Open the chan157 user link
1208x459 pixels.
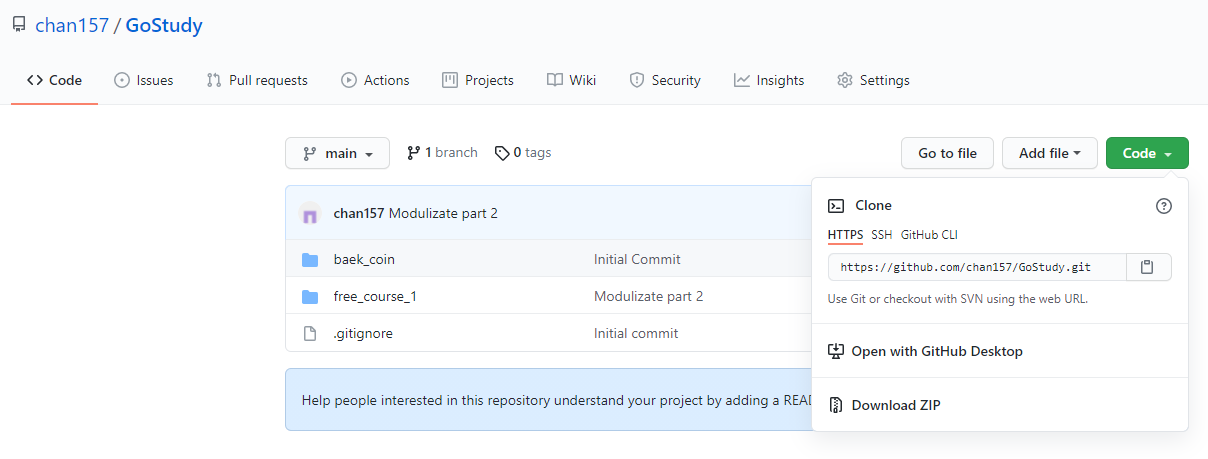coord(72,25)
